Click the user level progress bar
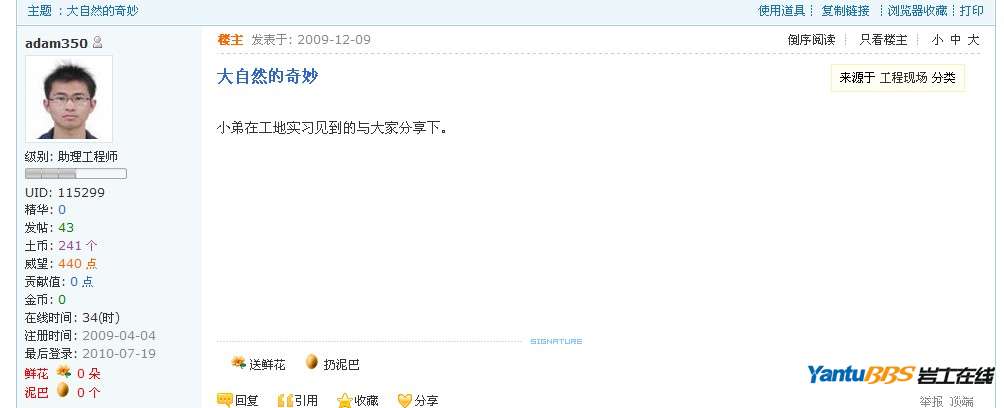Image resolution: width=1004 pixels, height=408 pixels. 76,174
